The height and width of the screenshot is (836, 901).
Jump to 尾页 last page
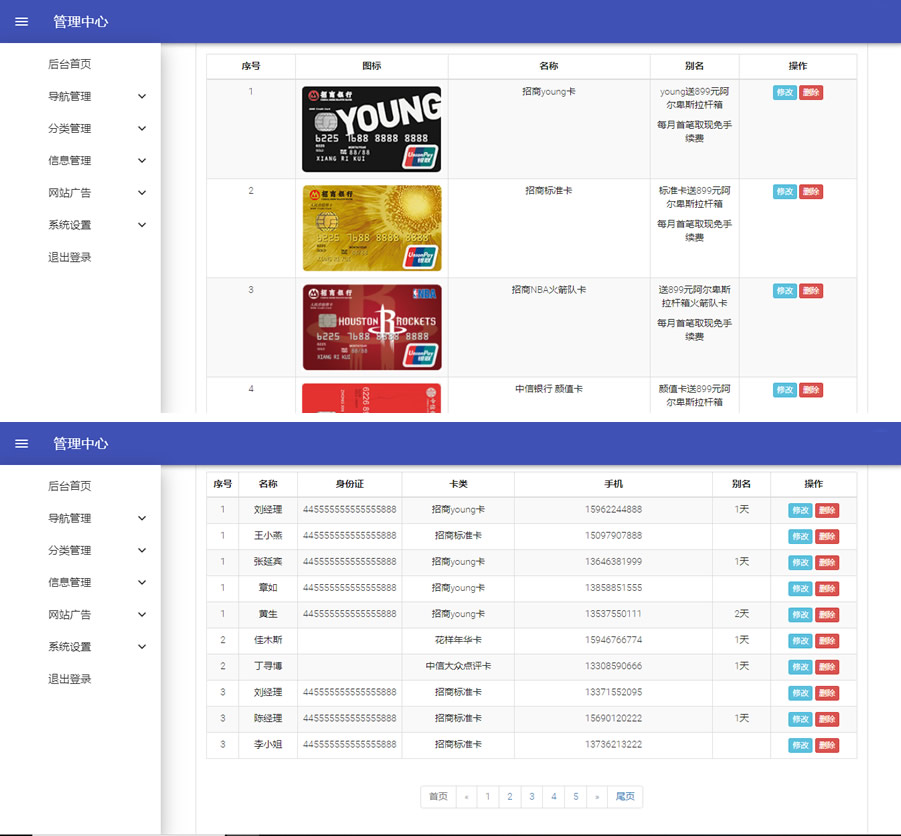coord(625,797)
